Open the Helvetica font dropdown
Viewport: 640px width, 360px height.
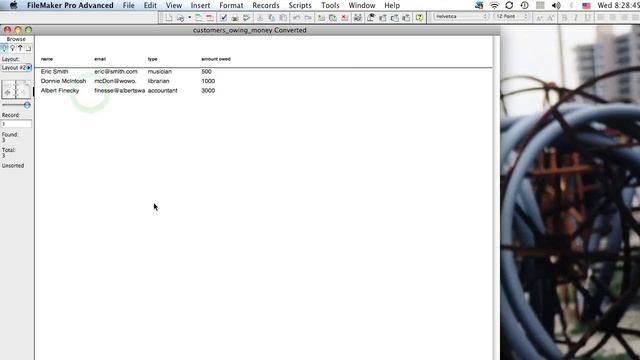pos(461,16)
